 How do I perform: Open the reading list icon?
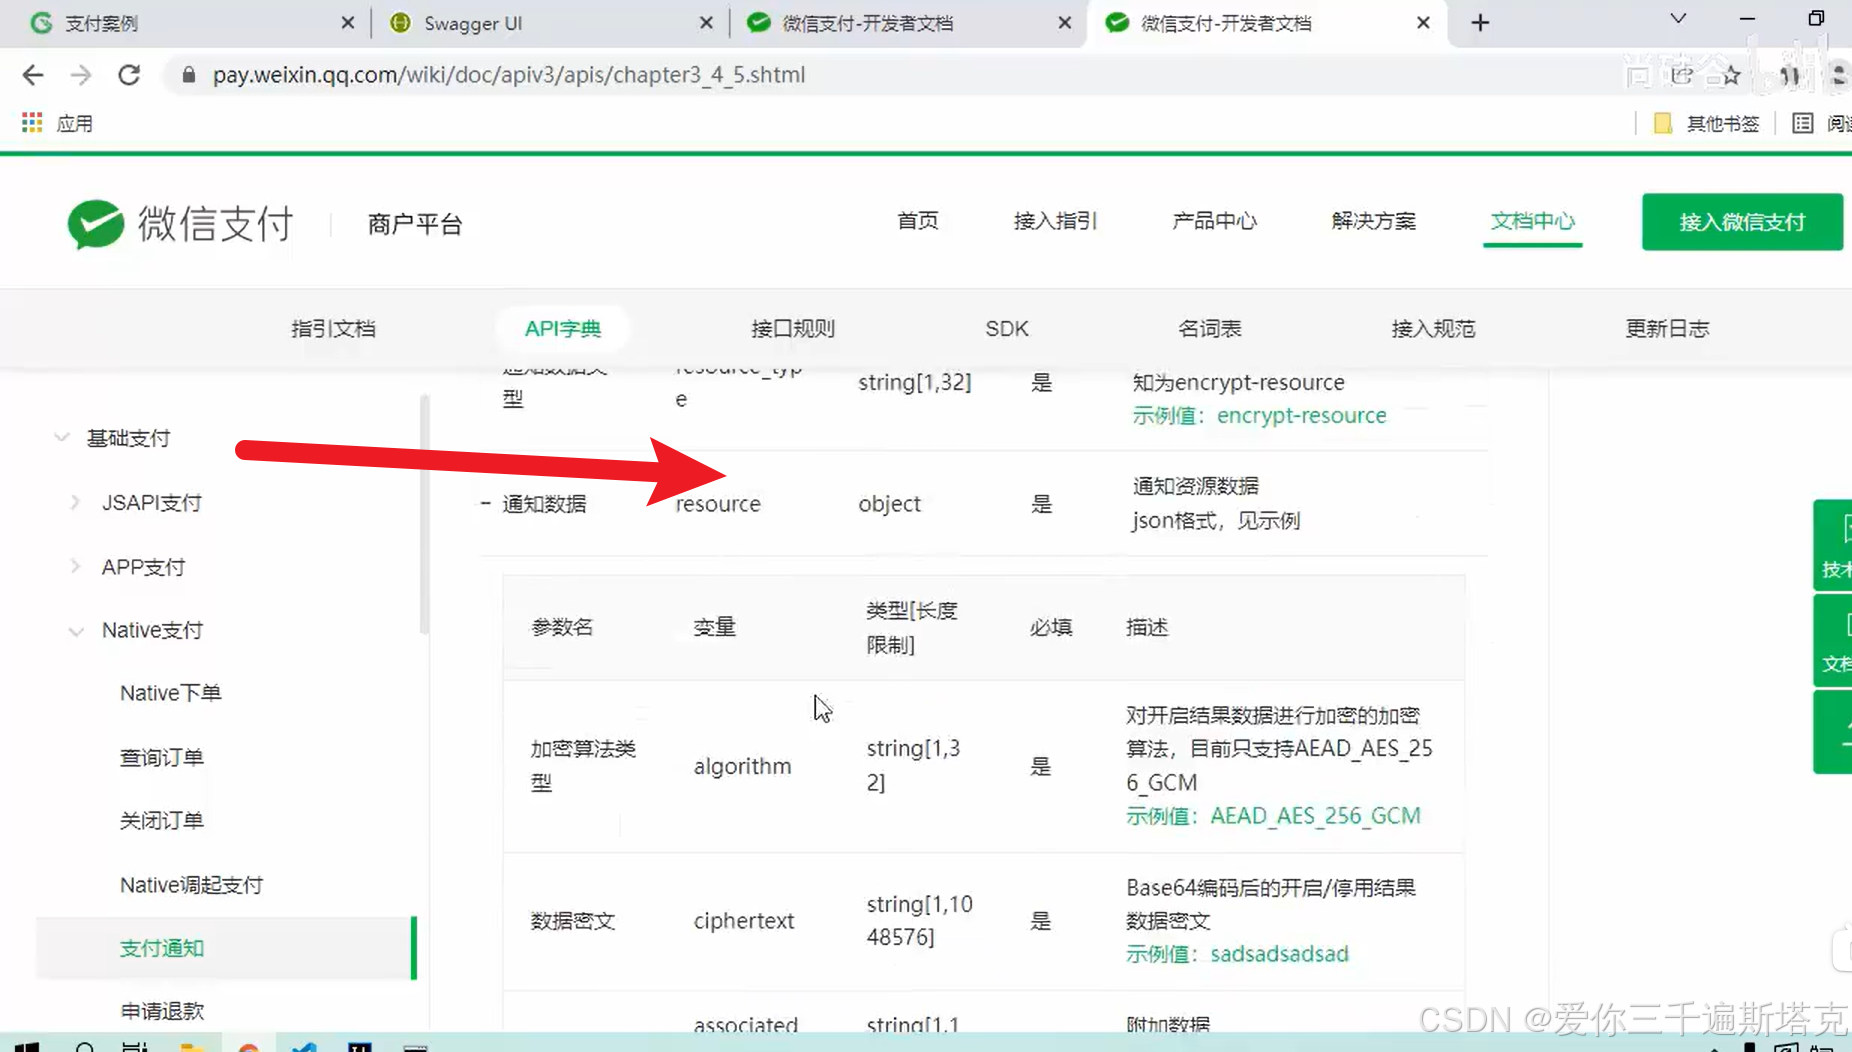pyautogui.click(x=1802, y=123)
